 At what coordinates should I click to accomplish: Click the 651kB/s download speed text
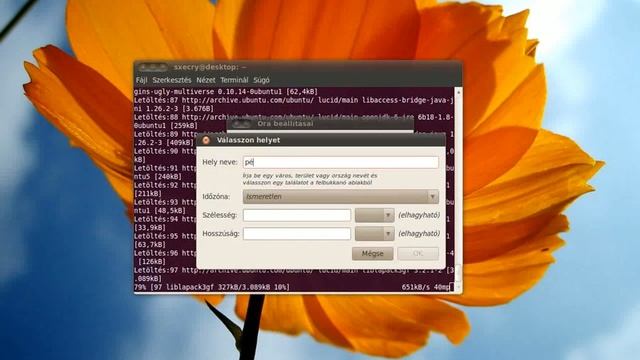[x=416, y=287]
